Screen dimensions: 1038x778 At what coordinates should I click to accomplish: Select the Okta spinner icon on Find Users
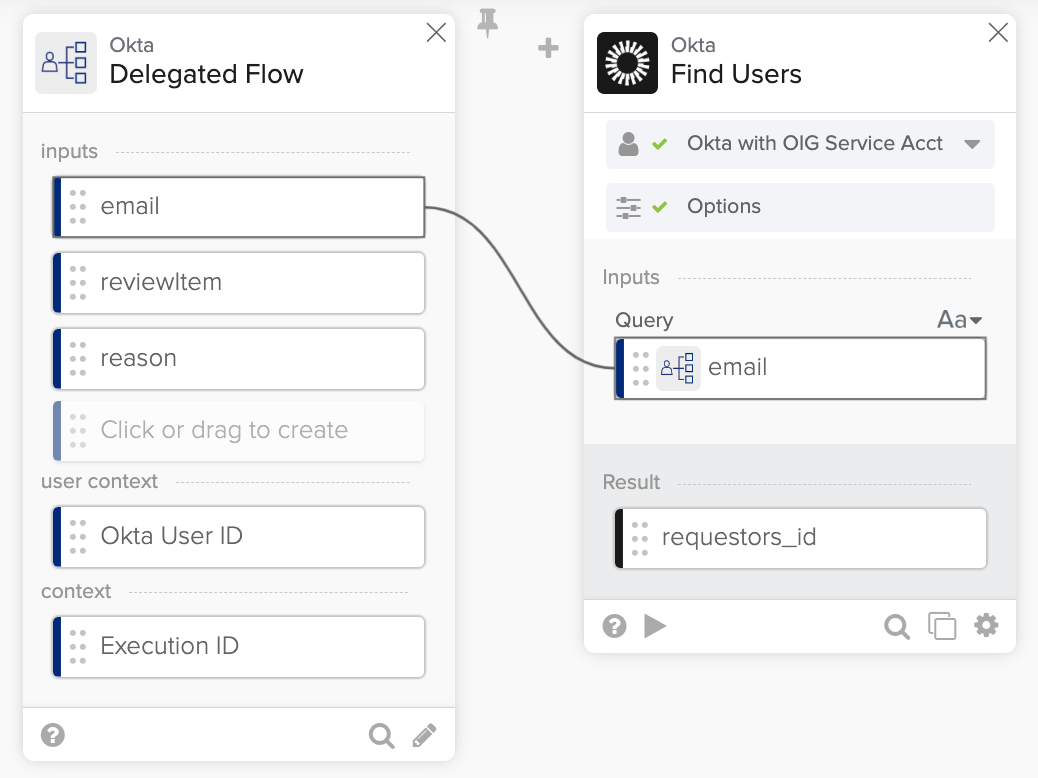point(627,63)
